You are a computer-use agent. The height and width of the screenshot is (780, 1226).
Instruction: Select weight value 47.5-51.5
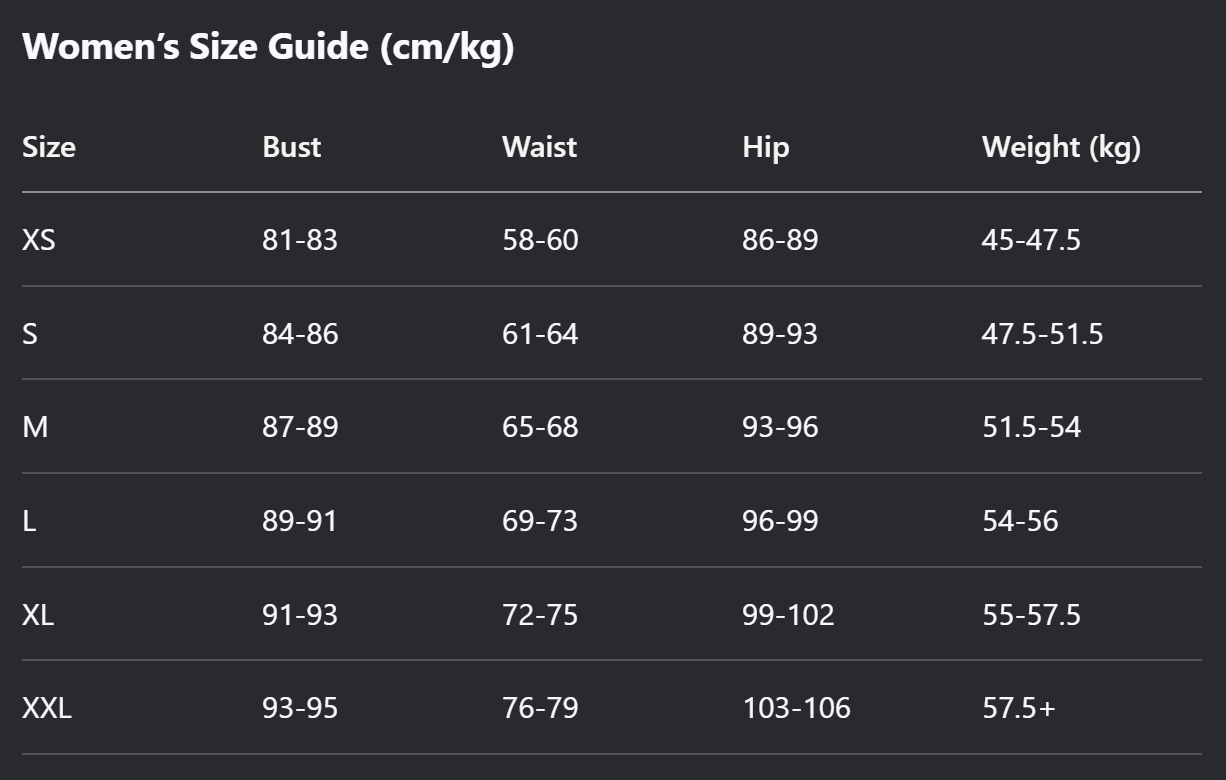click(1042, 334)
